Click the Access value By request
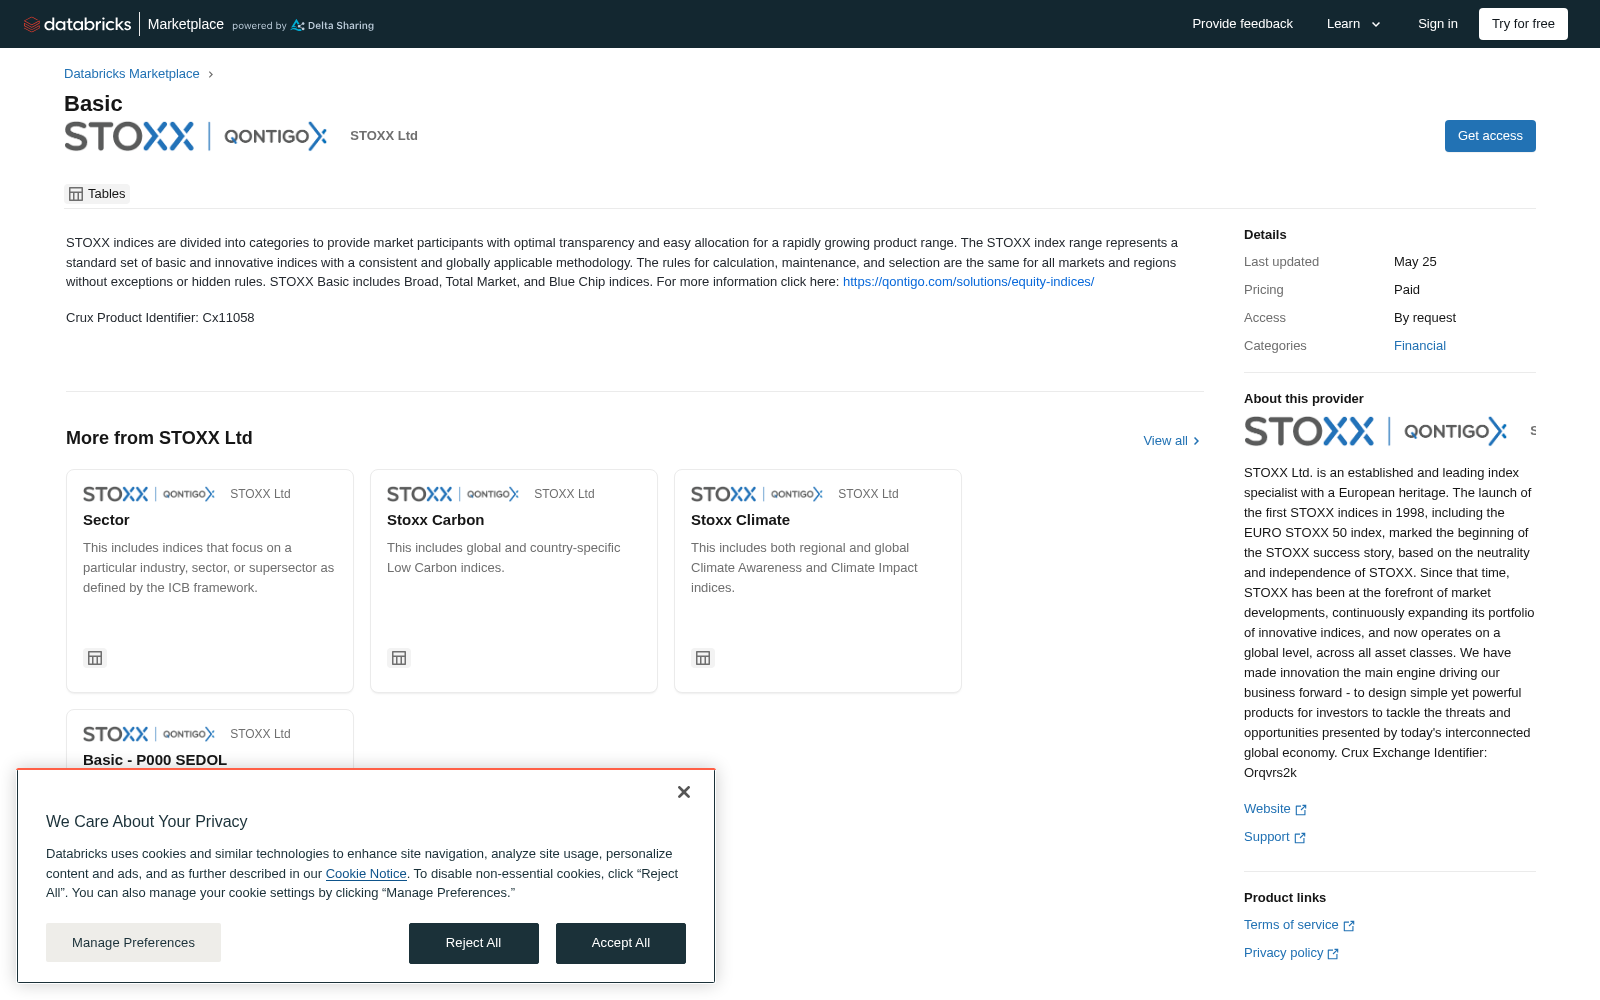This screenshot has height=1000, width=1600. tap(1425, 318)
